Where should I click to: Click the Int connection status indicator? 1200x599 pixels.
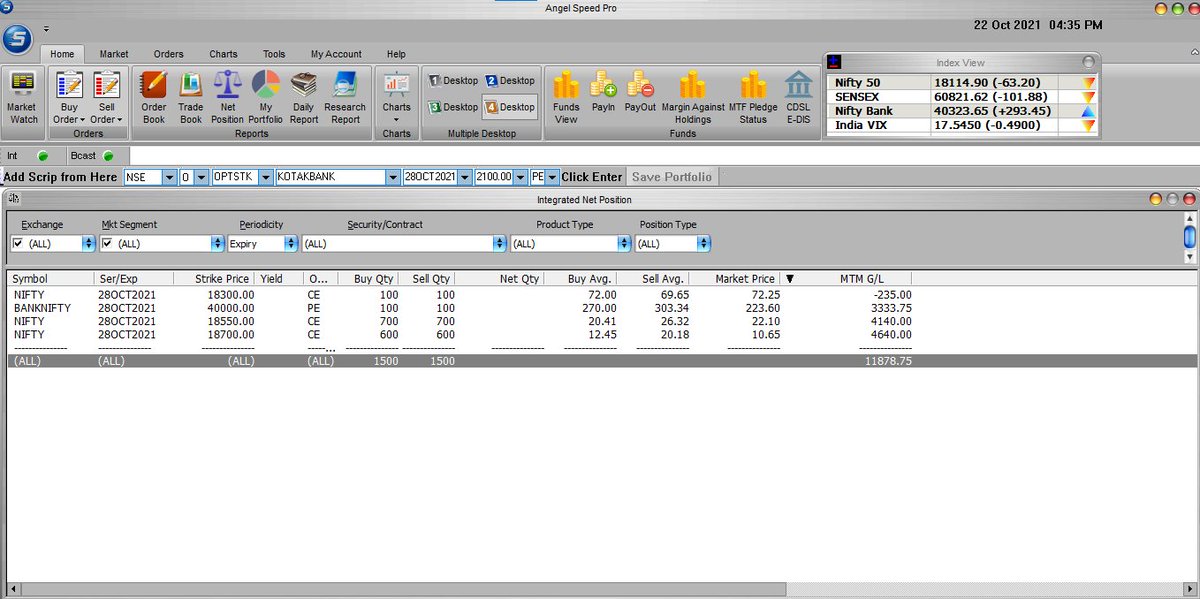43,156
